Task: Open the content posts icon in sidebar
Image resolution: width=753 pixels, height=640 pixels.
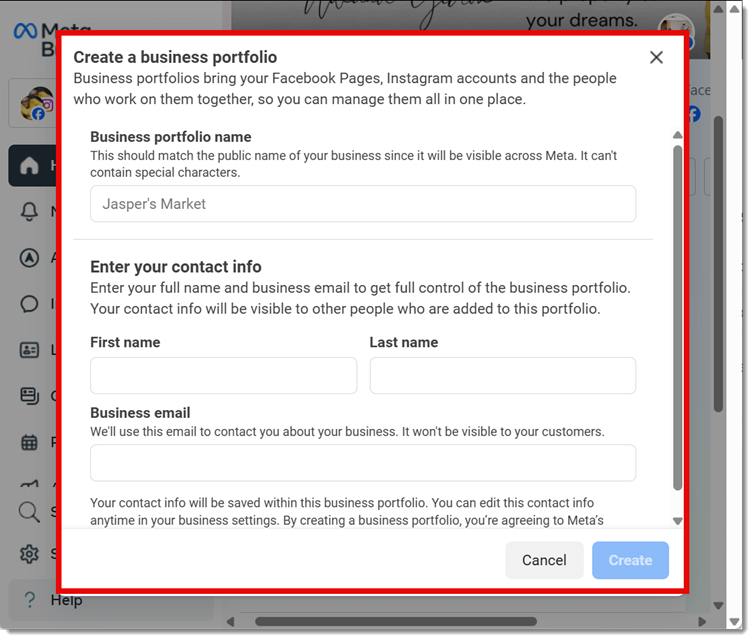Action: (29, 396)
